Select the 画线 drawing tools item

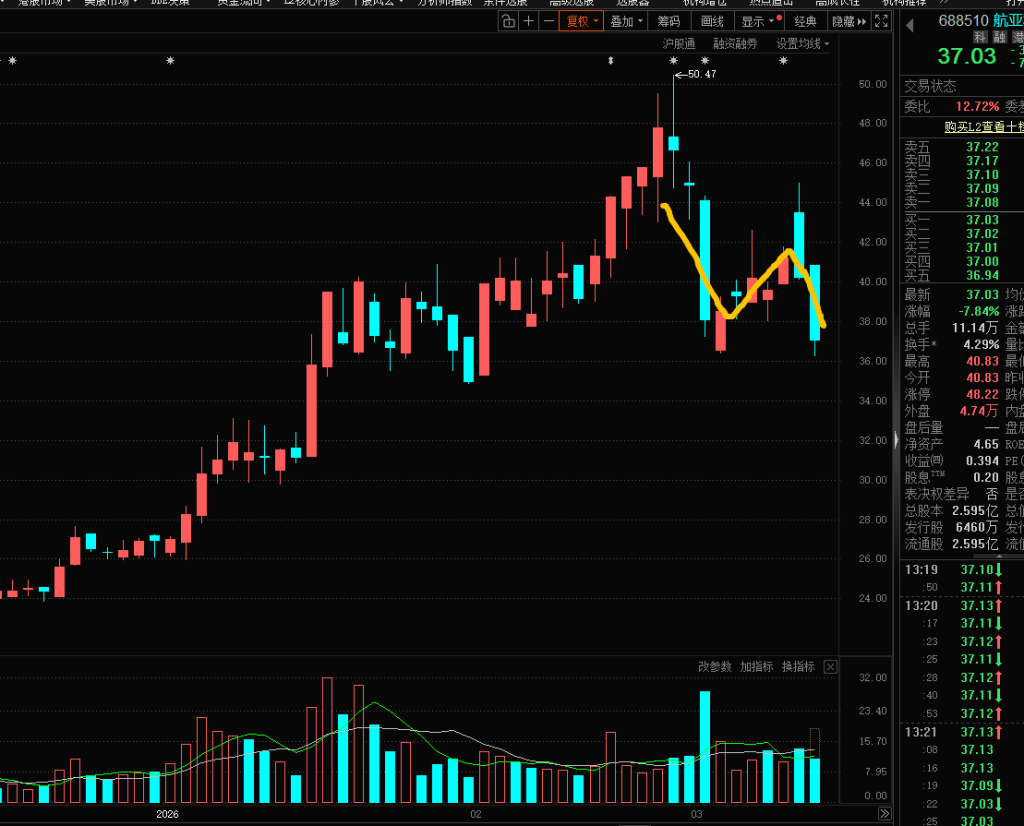712,21
